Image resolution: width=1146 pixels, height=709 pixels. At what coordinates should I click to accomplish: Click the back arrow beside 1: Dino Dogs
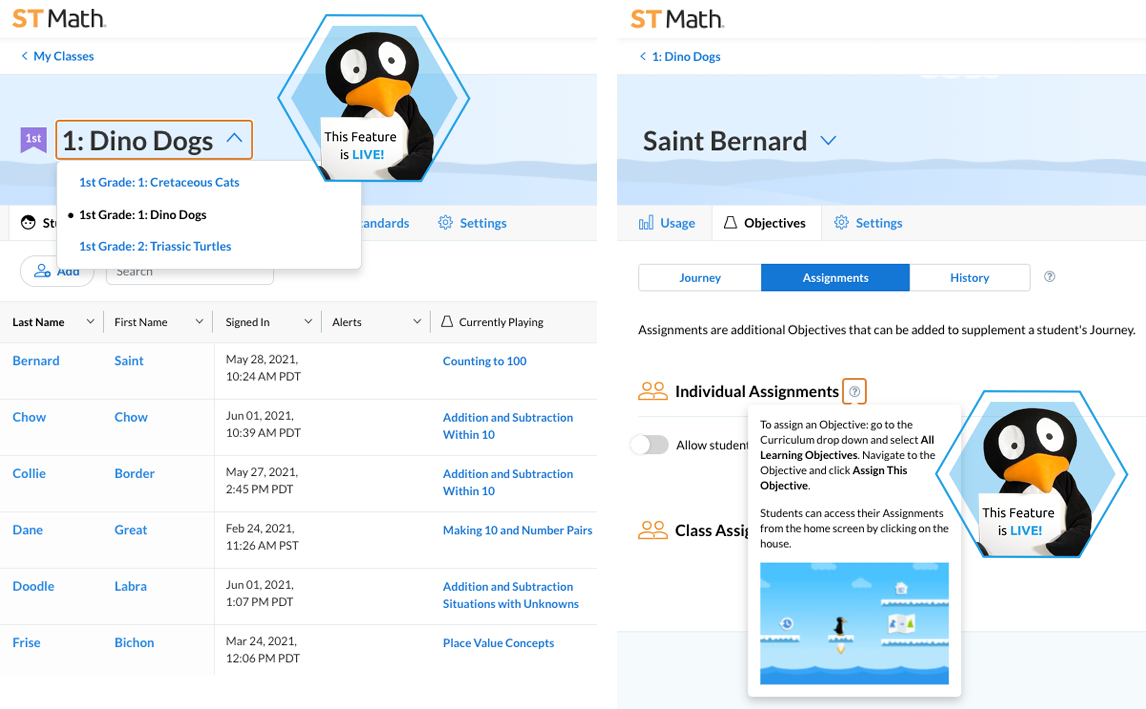[642, 56]
